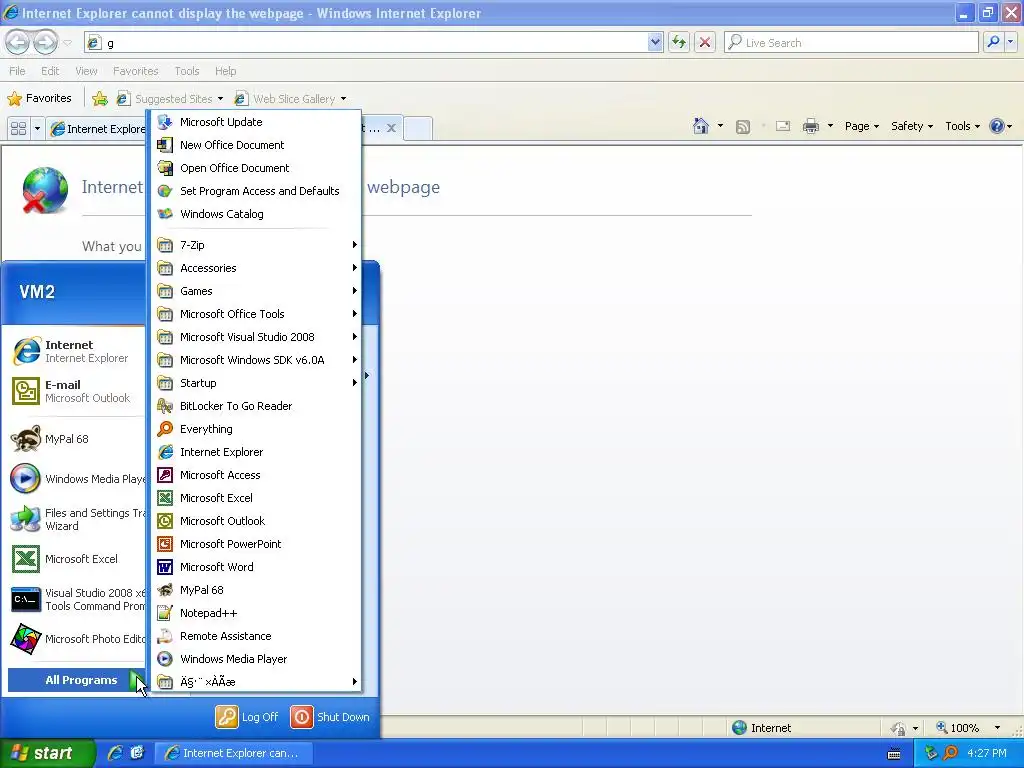The width and height of the screenshot is (1024, 768).
Task: Click the Live Search input box
Action: (x=852, y=42)
